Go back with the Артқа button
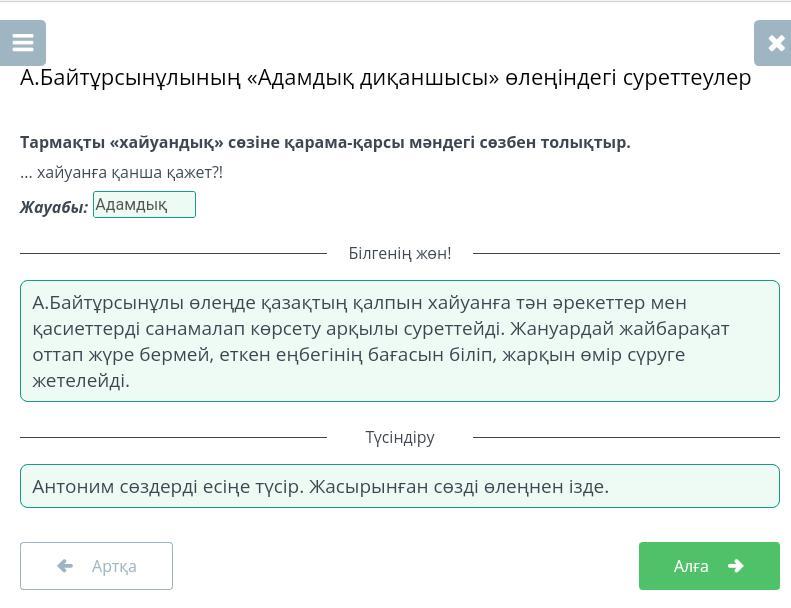 pyautogui.click(x=96, y=566)
